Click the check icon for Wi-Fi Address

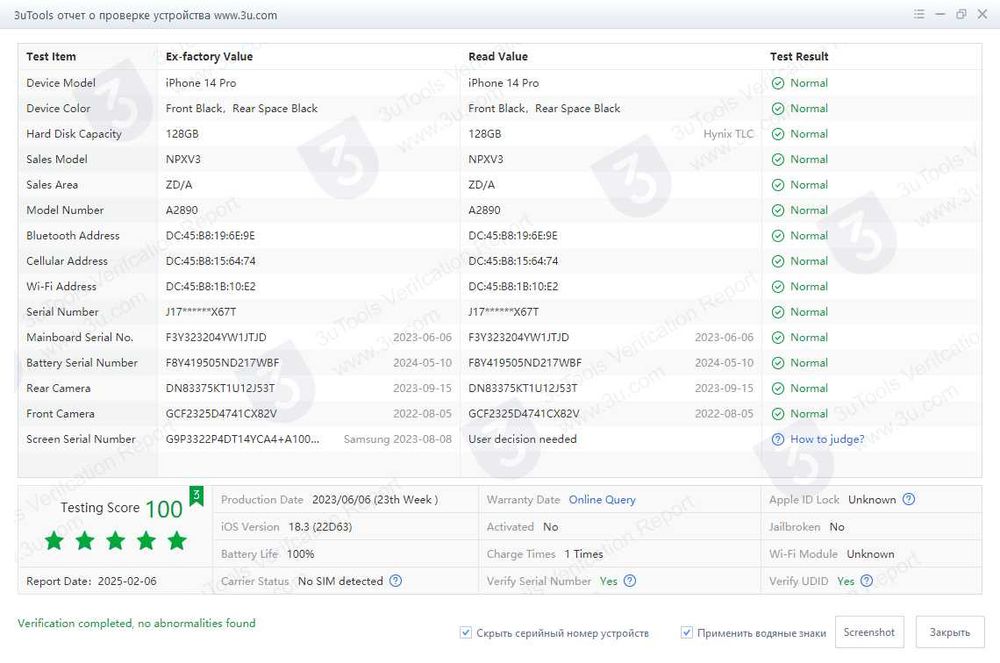[778, 287]
